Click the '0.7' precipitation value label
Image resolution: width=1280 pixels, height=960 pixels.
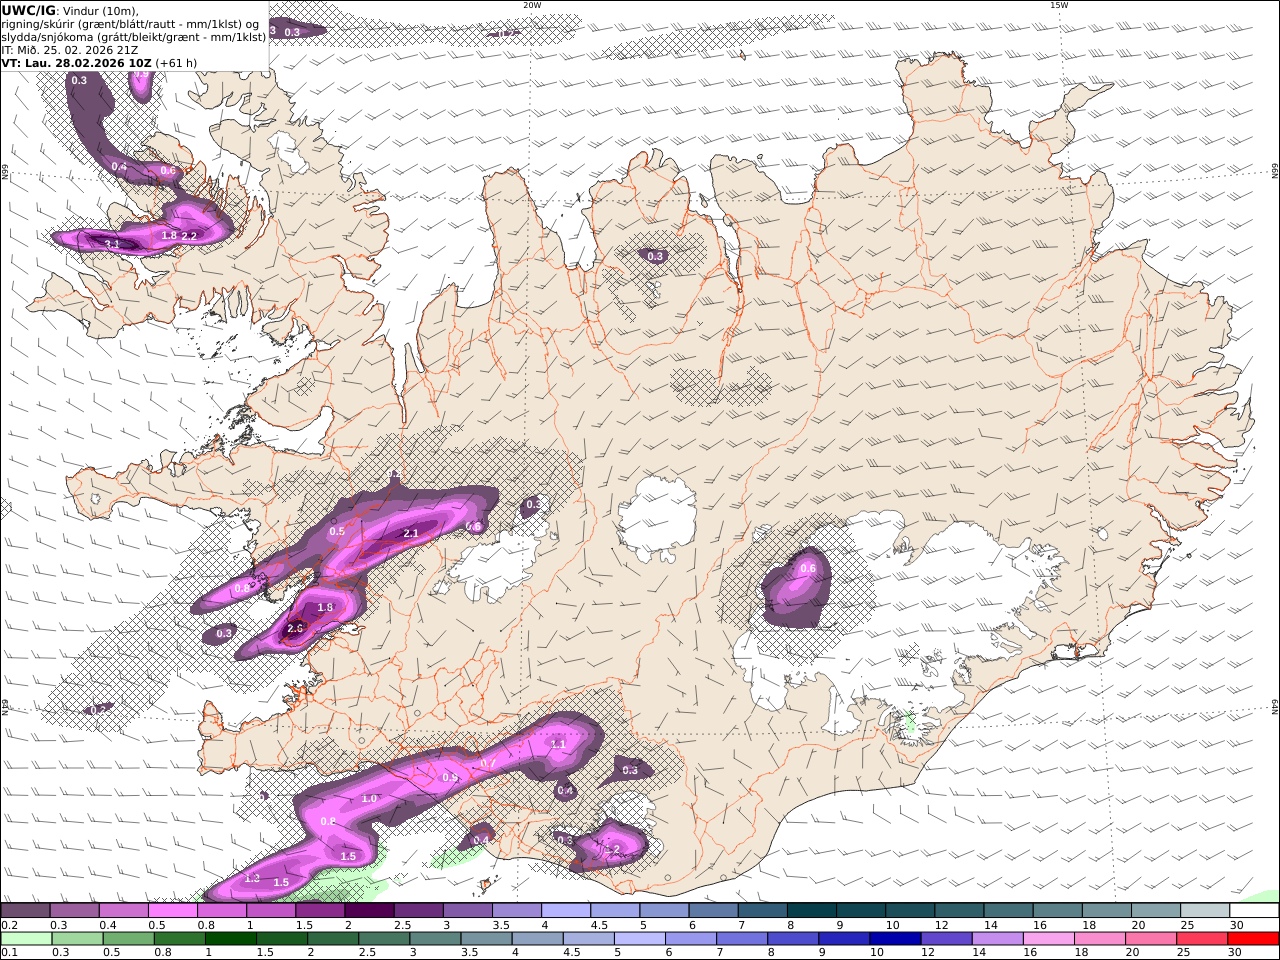coord(489,763)
